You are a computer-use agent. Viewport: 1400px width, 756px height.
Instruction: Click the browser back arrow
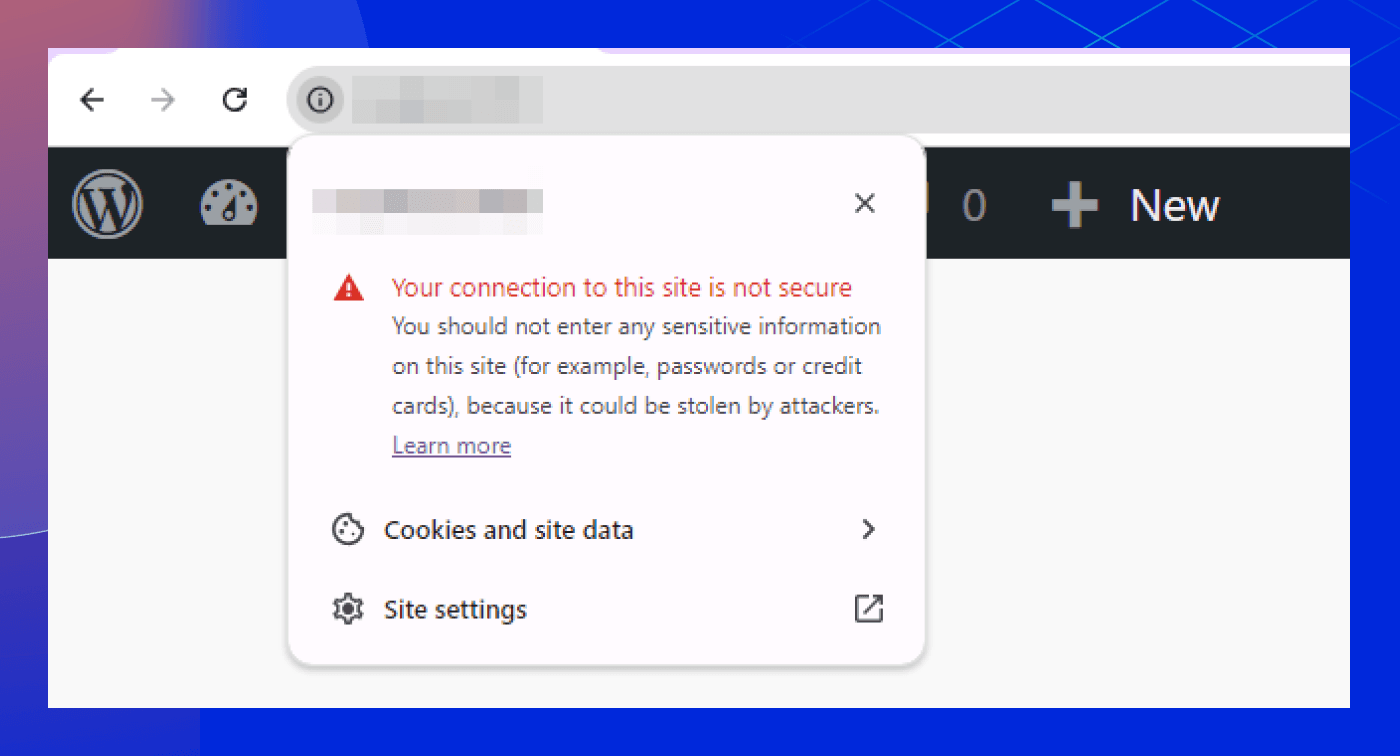92,100
